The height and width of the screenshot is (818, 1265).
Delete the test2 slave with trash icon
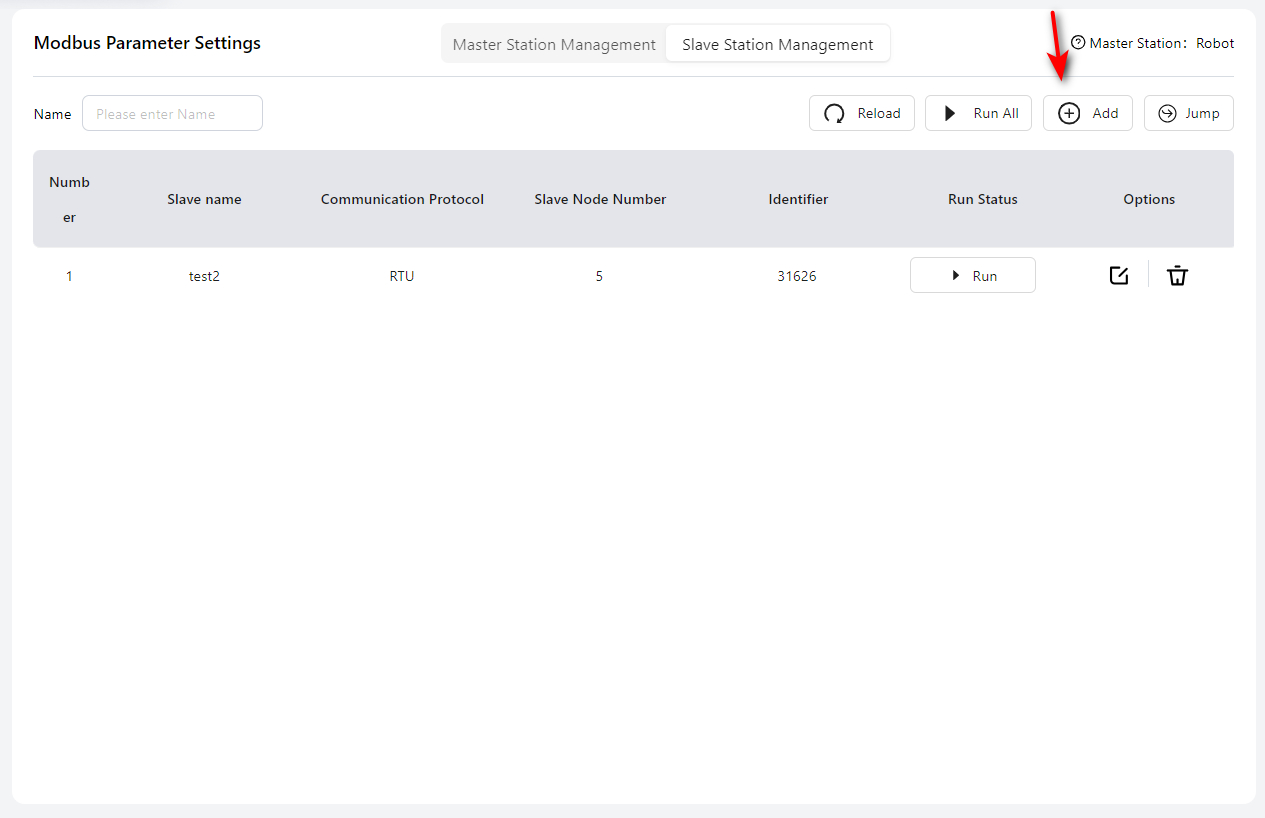(1177, 276)
